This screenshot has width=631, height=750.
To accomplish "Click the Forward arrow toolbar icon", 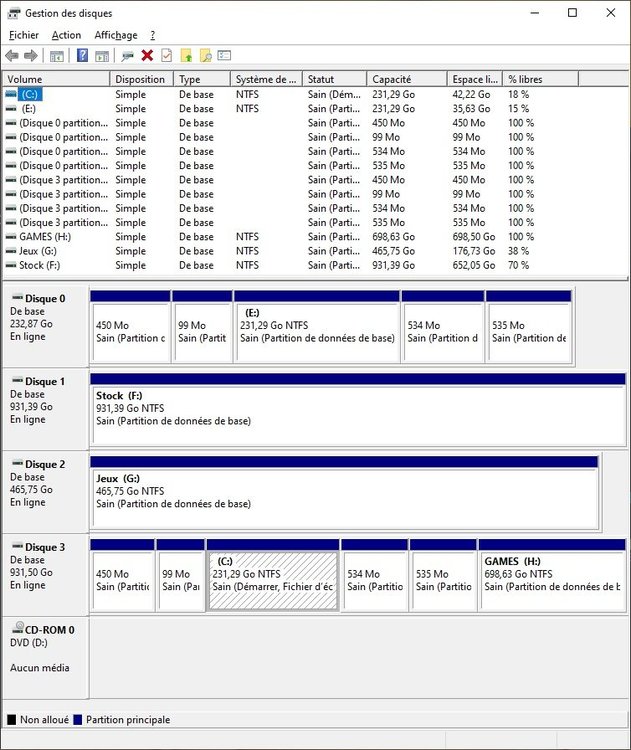I will (31, 56).
